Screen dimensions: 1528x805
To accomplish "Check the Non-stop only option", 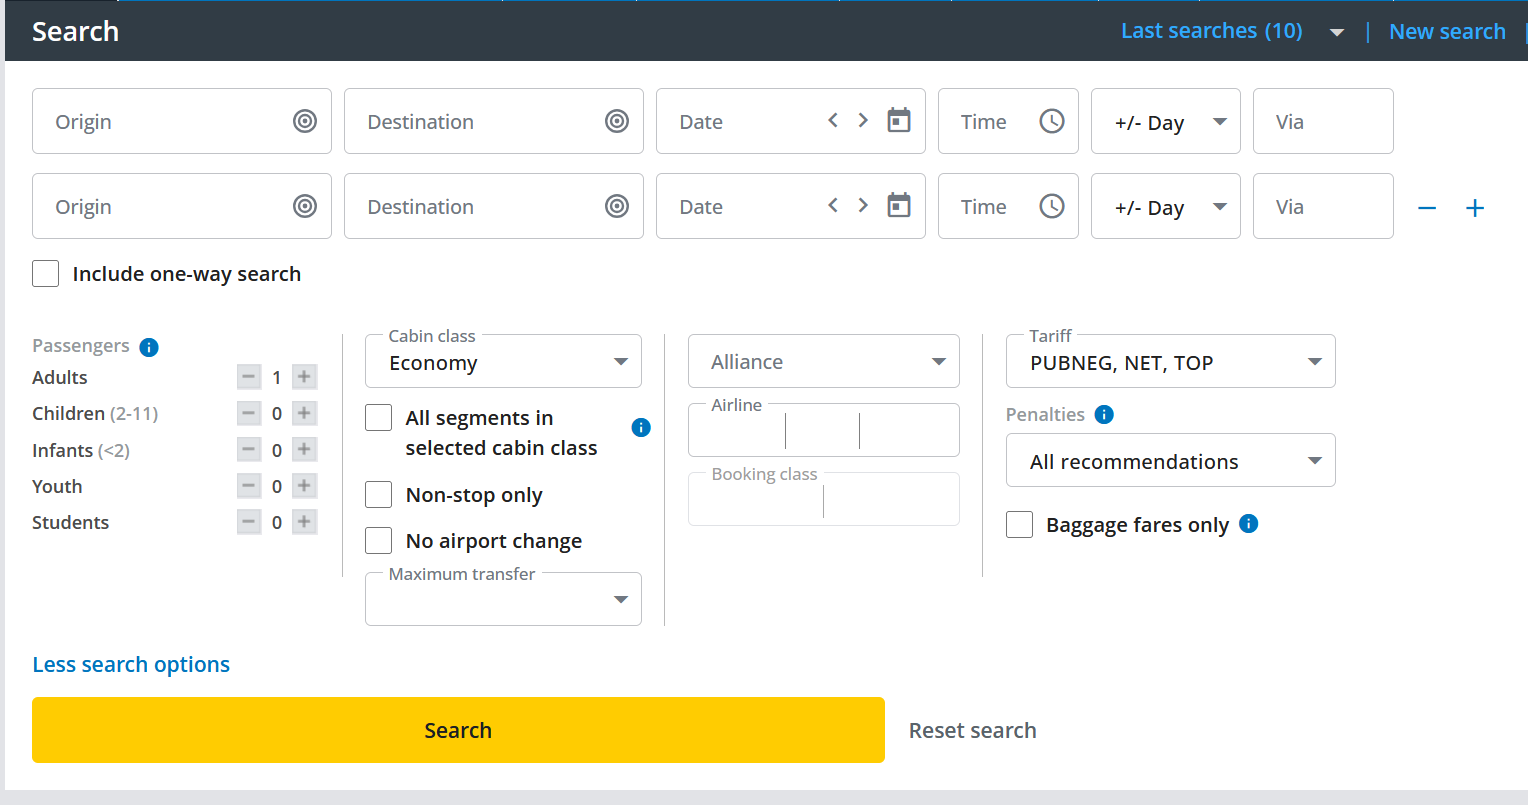I will pos(379,495).
